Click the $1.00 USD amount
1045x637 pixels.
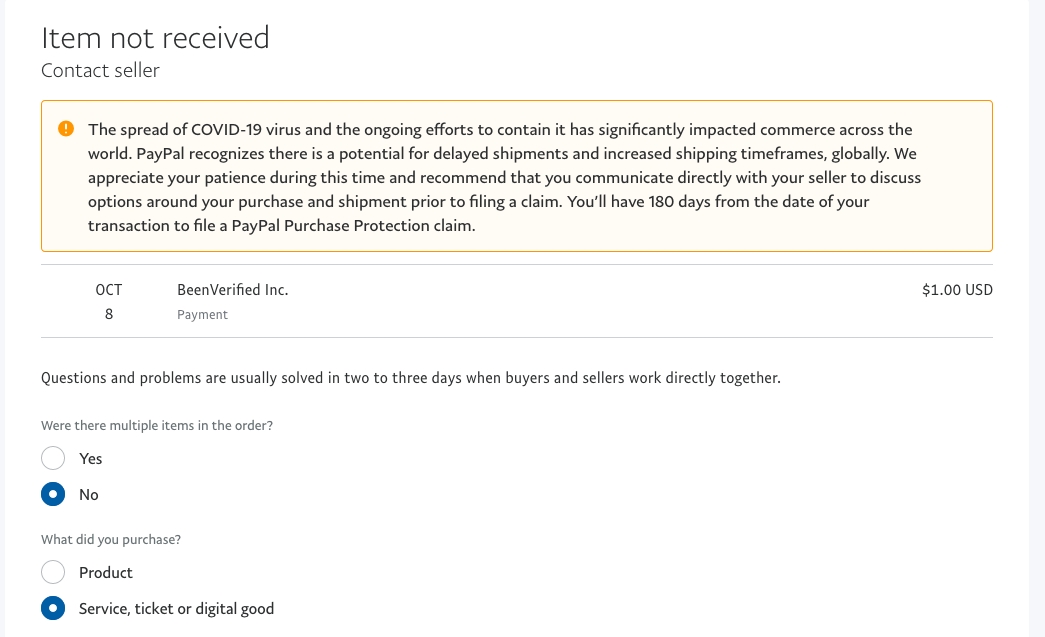pos(957,289)
